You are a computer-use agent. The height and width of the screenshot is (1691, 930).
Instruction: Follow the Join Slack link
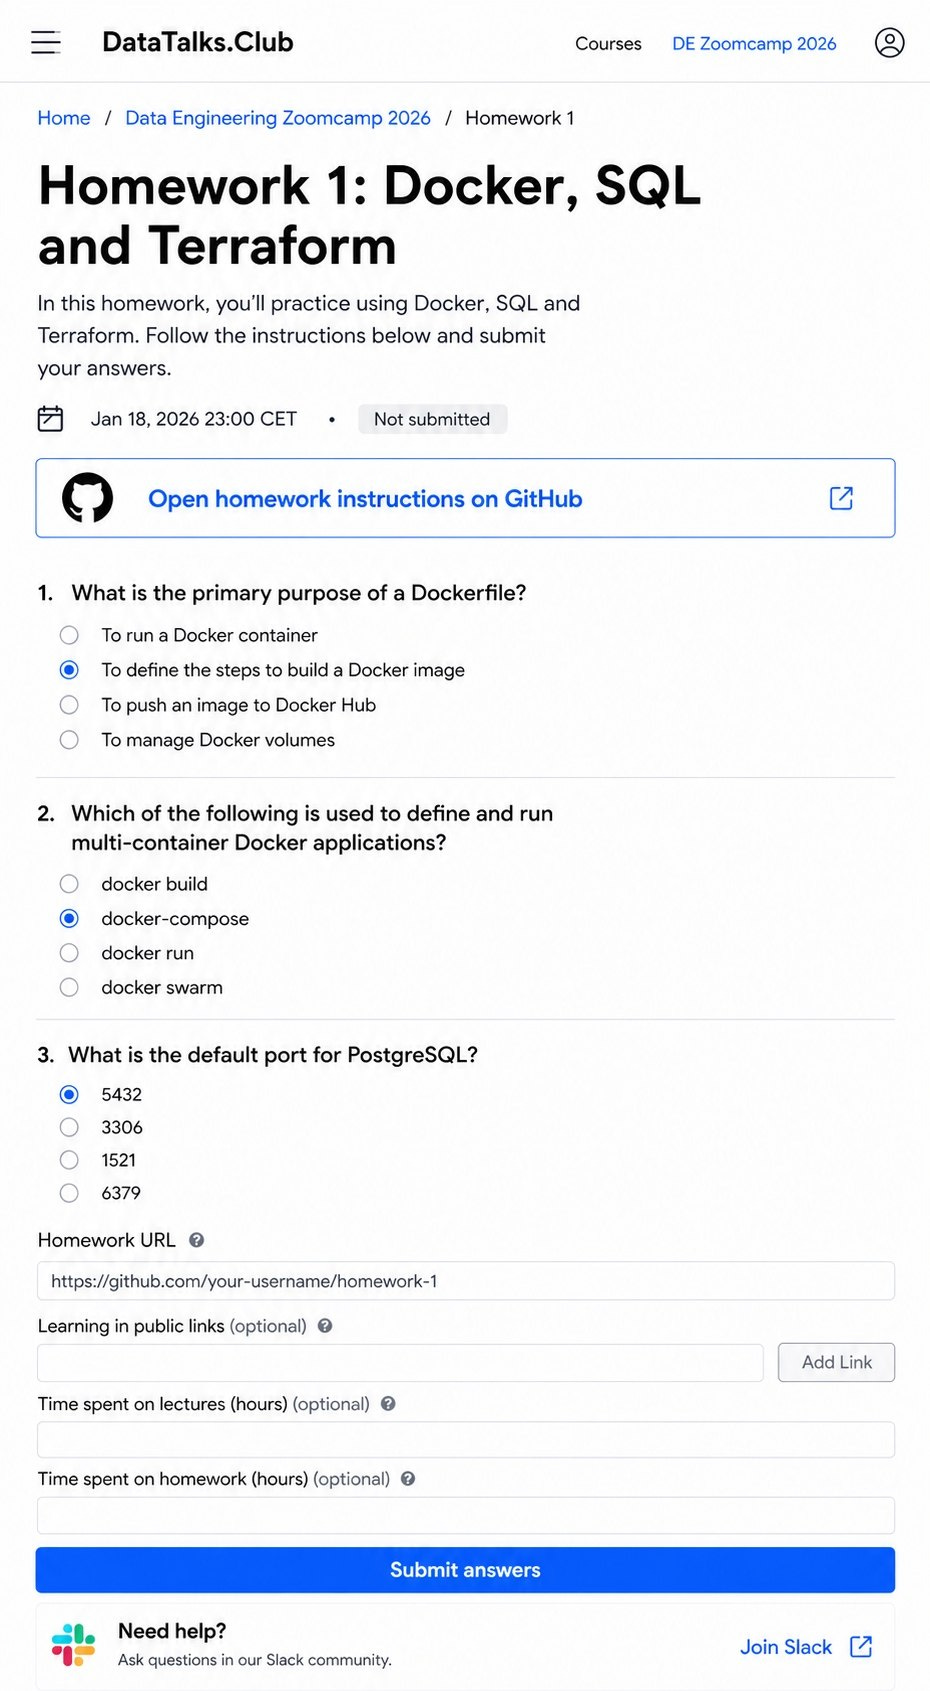786,1647
